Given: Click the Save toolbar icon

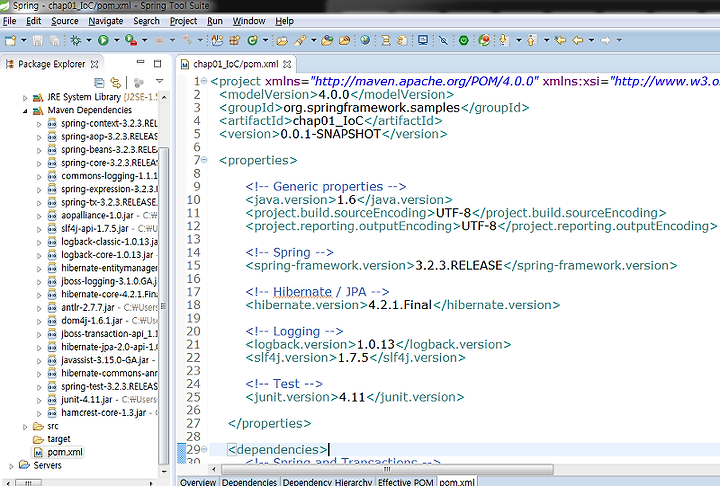Looking at the screenshot, I should [38, 40].
